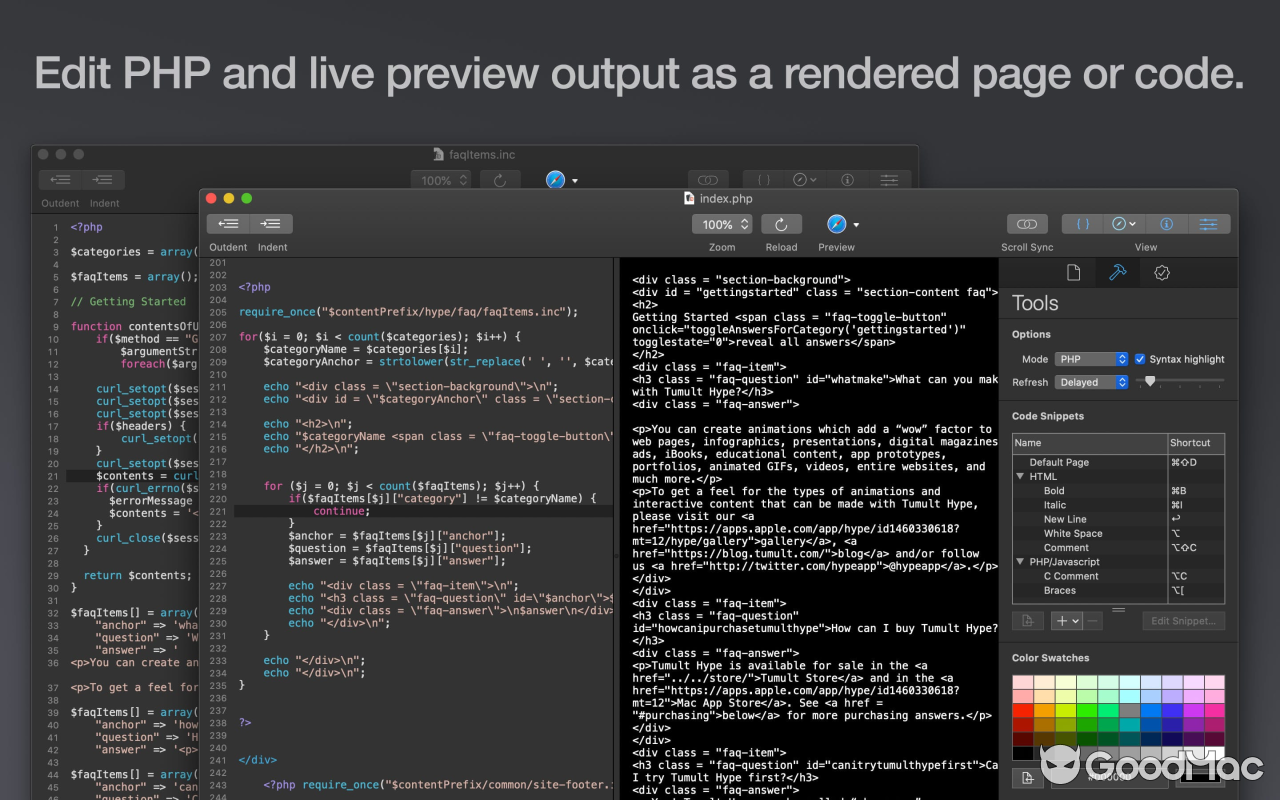Toggle the Syntax highlight checkbox
This screenshot has width=1280, height=800.
click(x=1141, y=359)
